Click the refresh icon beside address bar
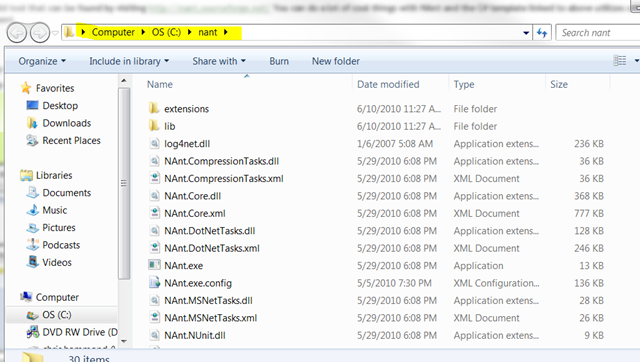640x362 pixels. tap(542, 33)
